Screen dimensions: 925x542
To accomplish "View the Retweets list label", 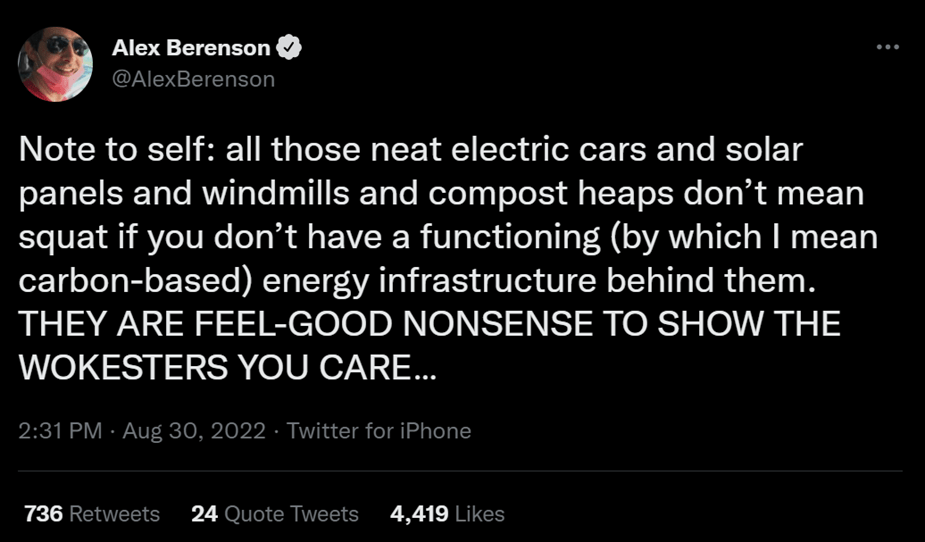I will coord(115,514).
